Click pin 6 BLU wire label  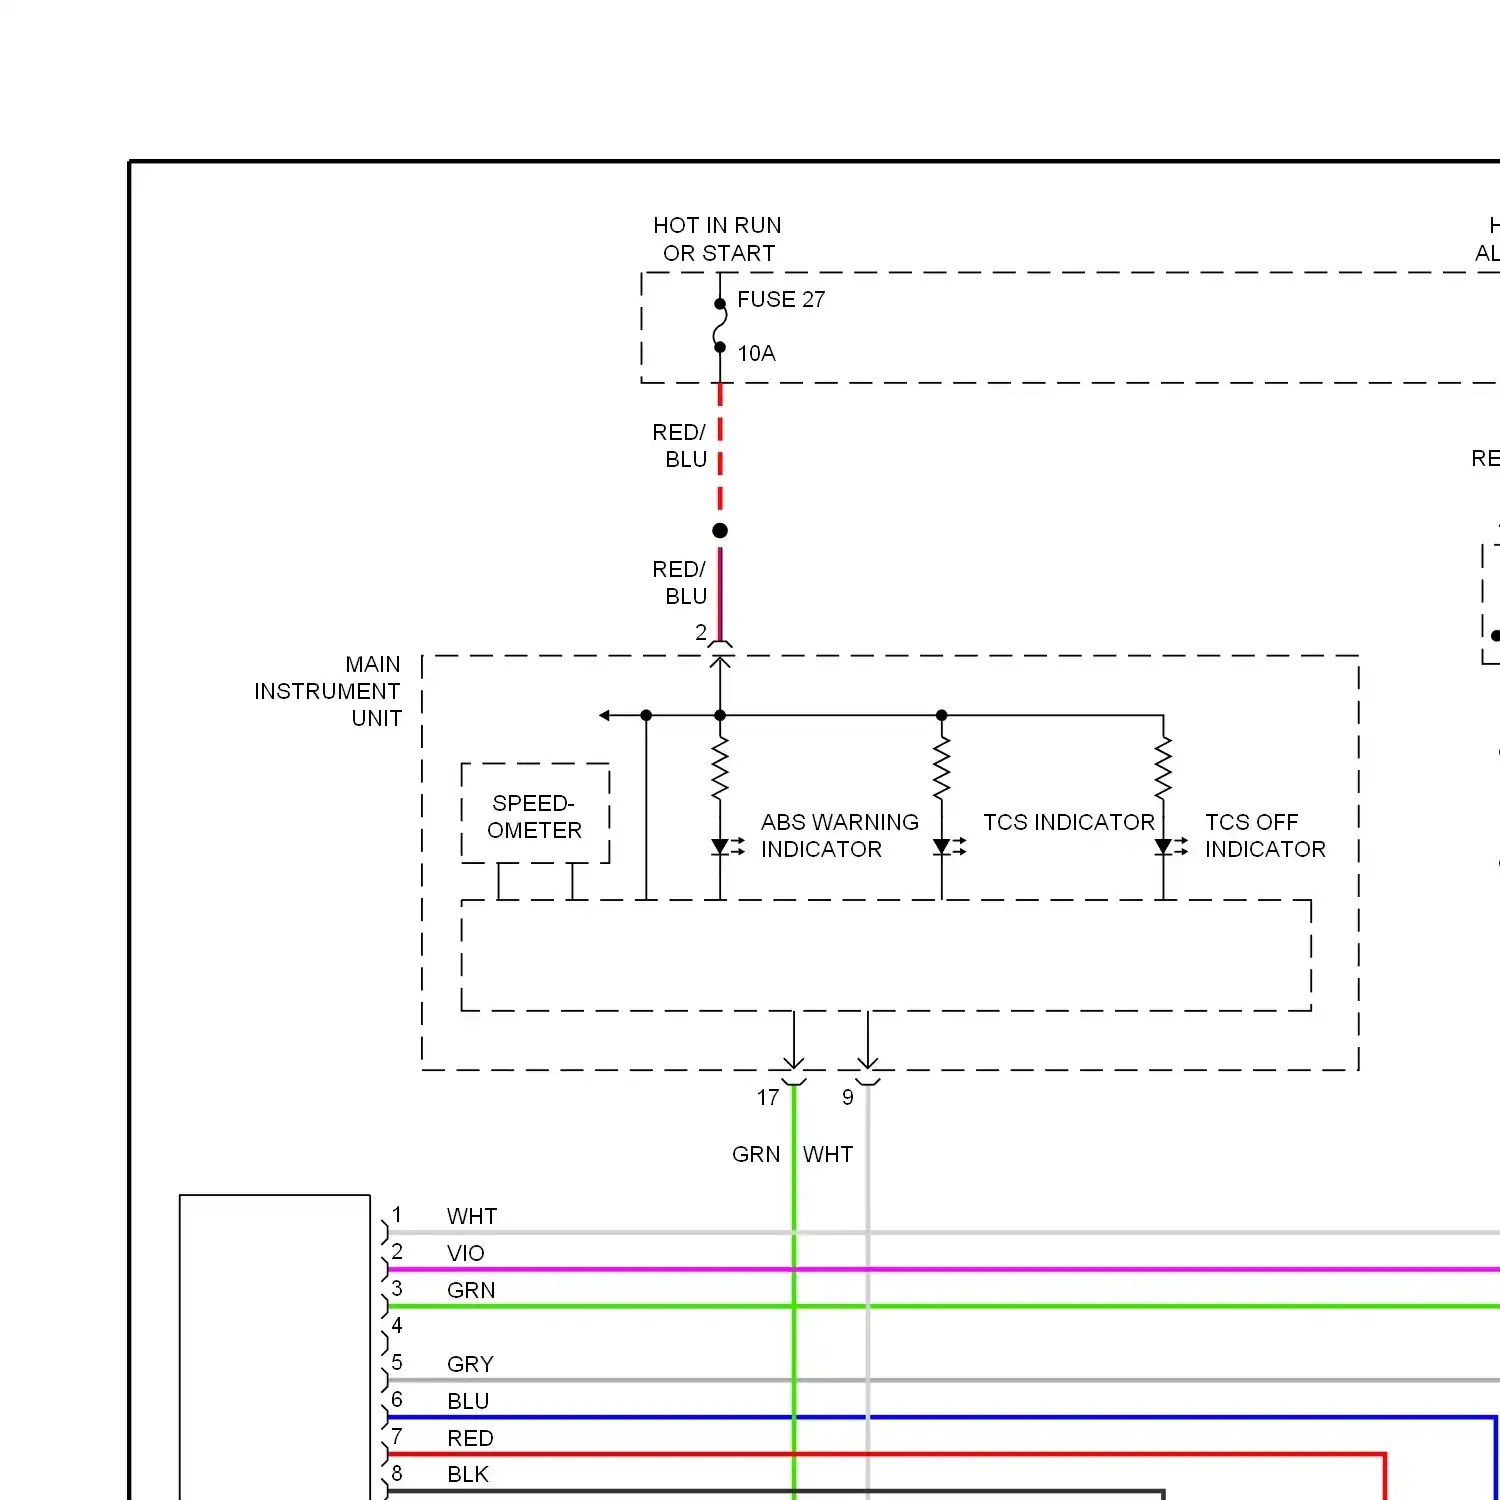pyautogui.click(x=468, y=1401)
